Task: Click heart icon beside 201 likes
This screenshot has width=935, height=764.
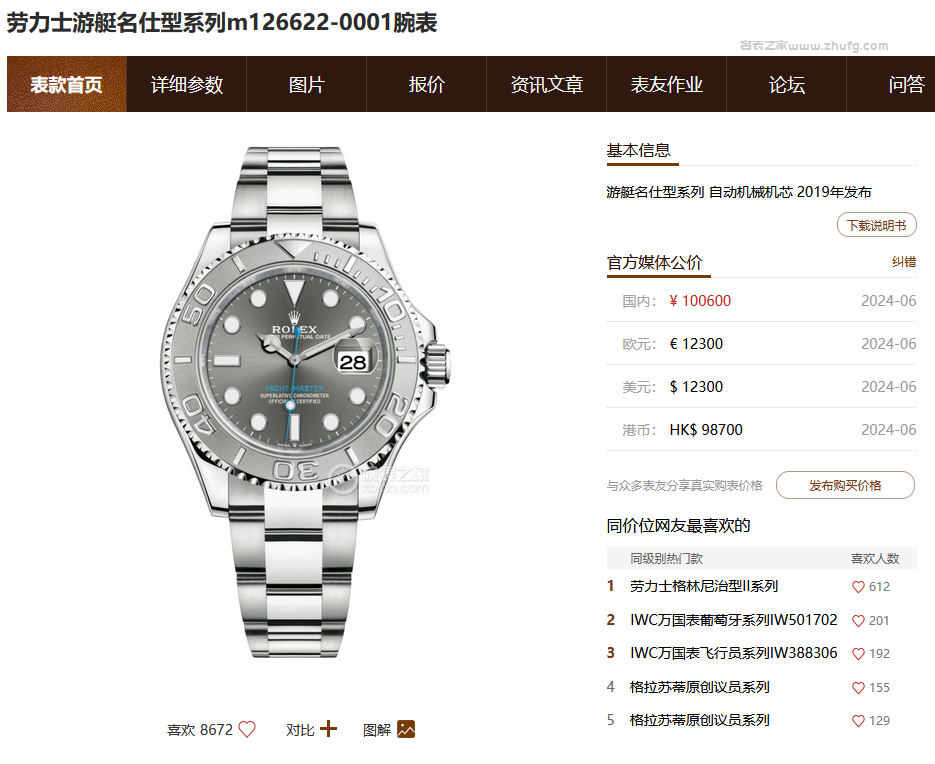Action: 858,621
